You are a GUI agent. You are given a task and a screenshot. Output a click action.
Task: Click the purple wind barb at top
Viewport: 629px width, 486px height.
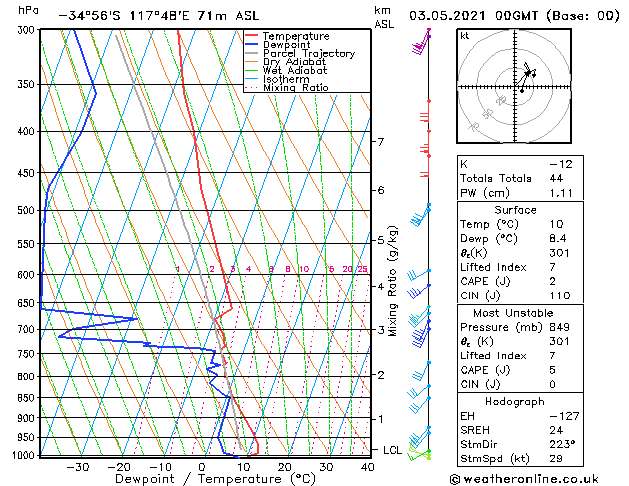[421, 43]
